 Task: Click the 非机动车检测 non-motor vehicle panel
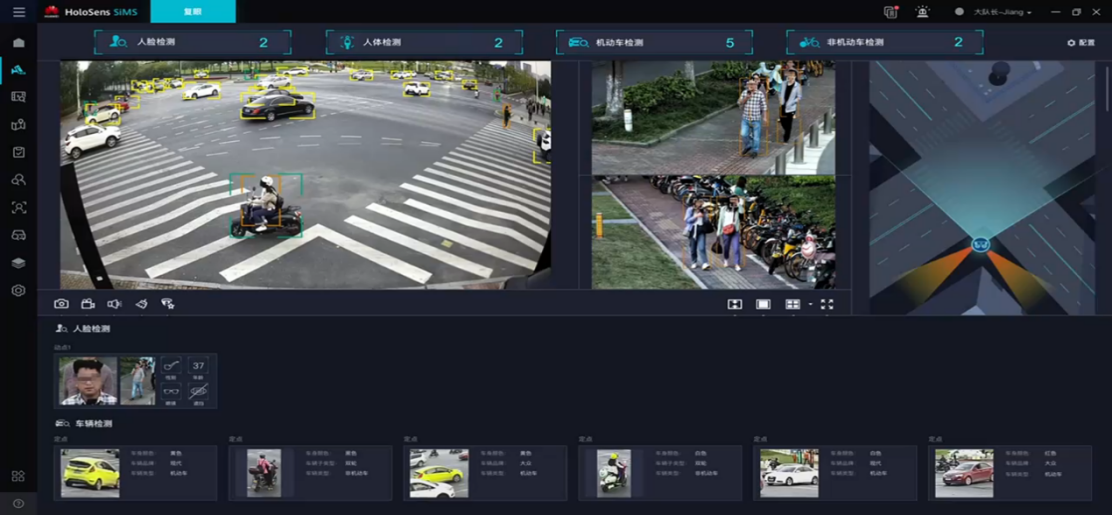click(x=884, y=43)
